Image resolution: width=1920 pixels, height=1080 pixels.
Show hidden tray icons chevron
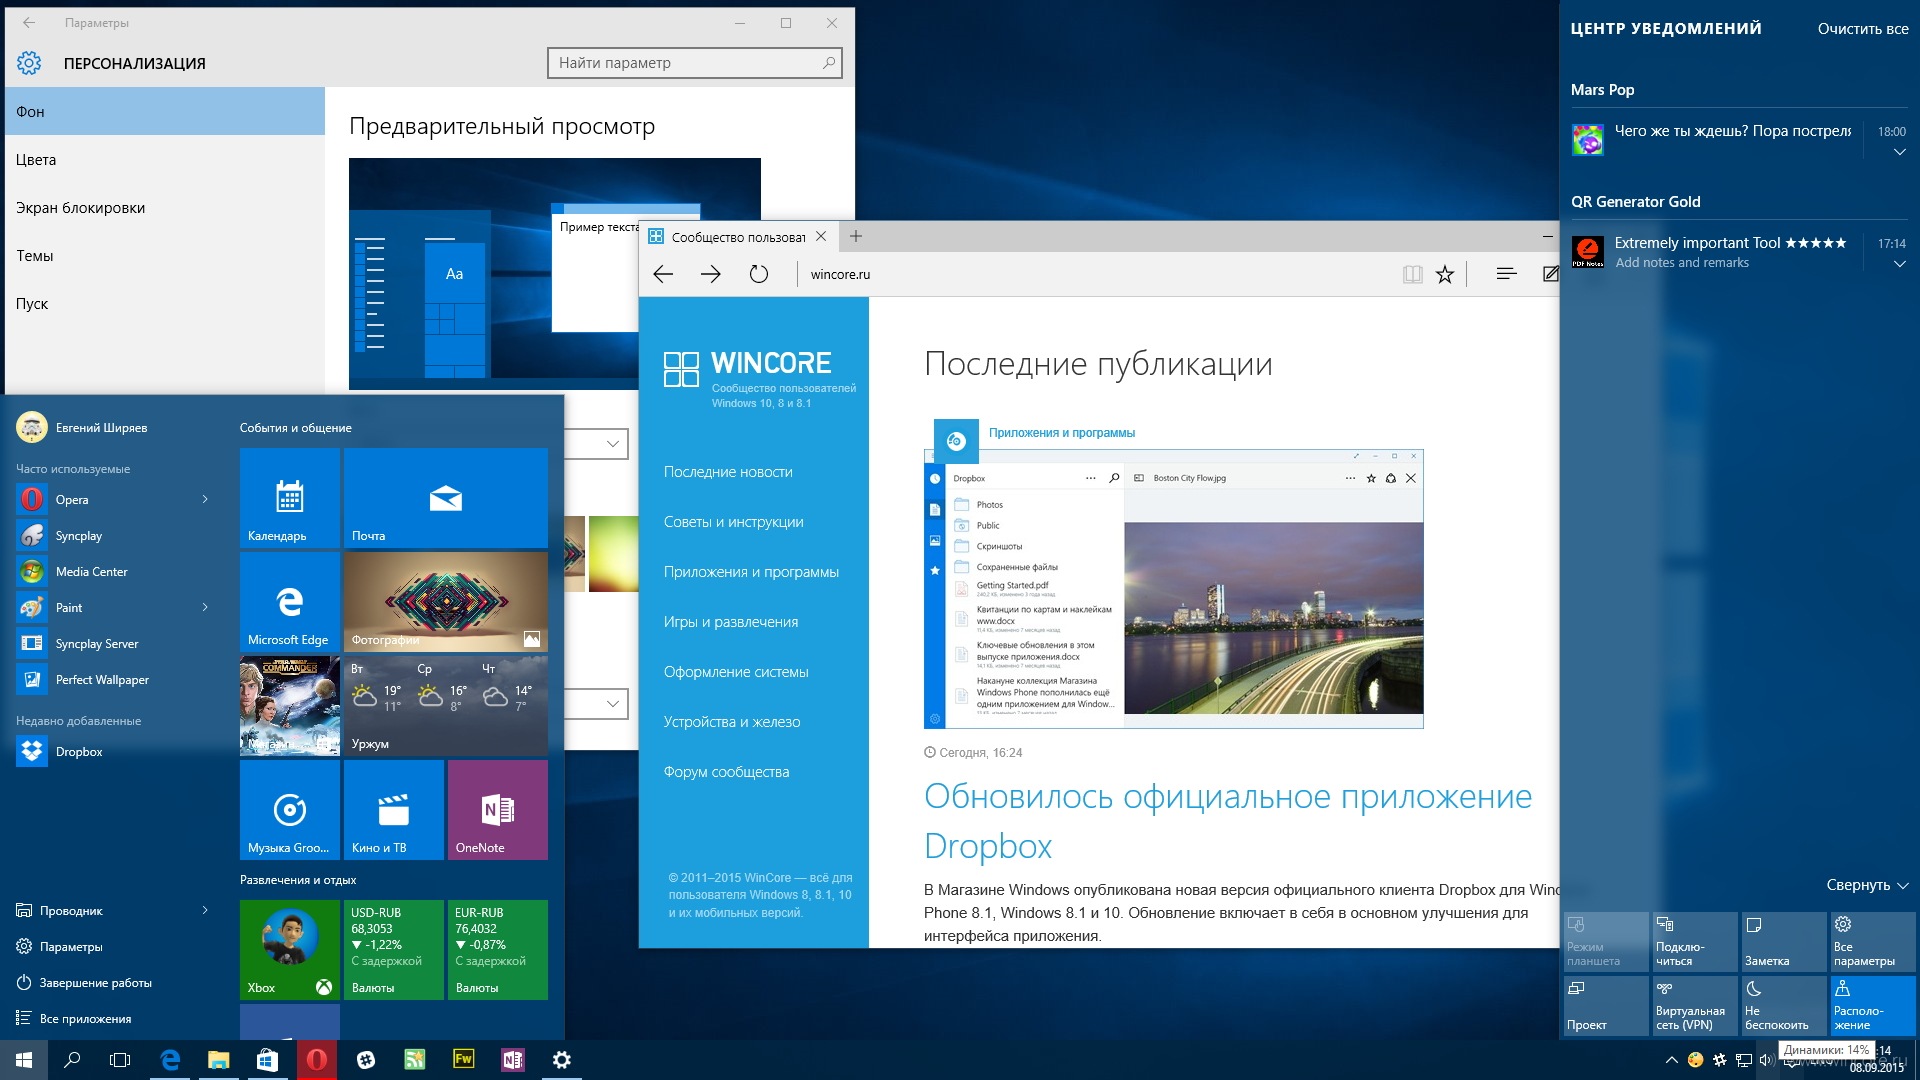[x=1671, y=1060]
